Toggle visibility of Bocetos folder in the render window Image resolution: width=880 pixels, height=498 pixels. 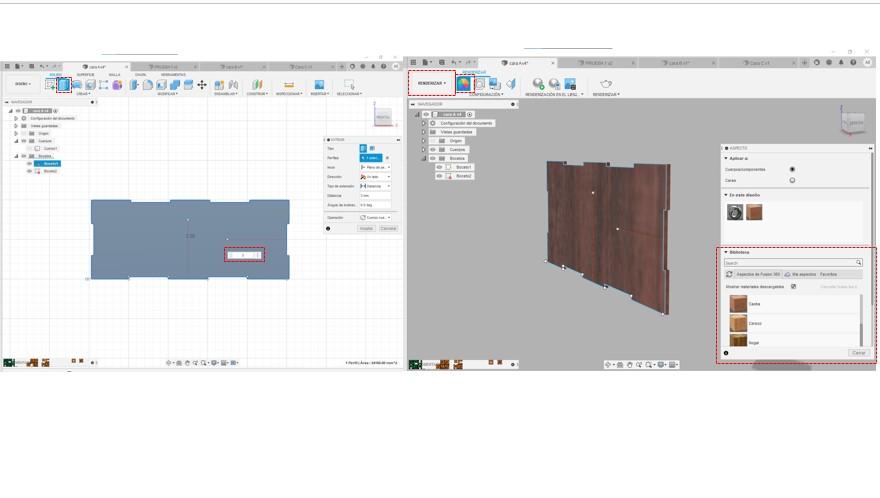pos(433,158)
